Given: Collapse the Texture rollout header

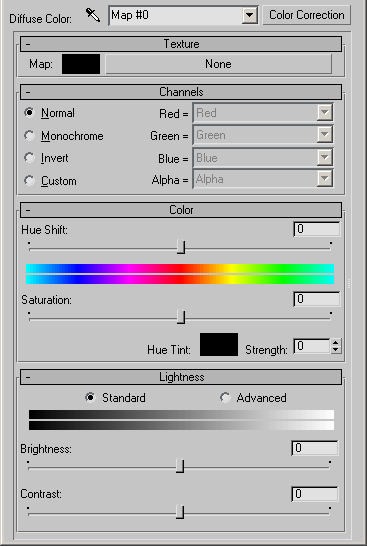Looking at the screenshot, I should (x=181, y=44).
